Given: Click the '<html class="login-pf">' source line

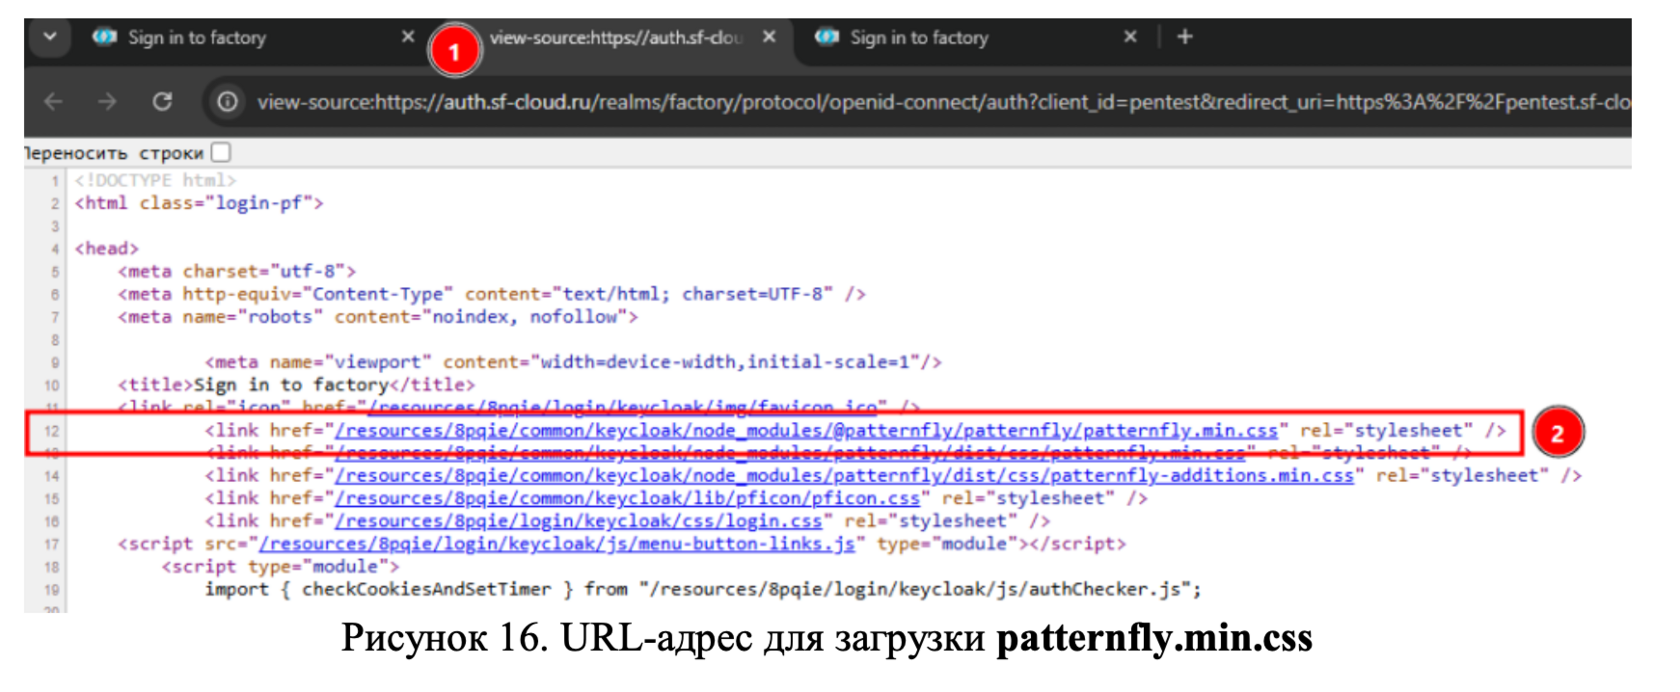Looking at the screenshot, I should pyautogui.click(x=199, y=203).
